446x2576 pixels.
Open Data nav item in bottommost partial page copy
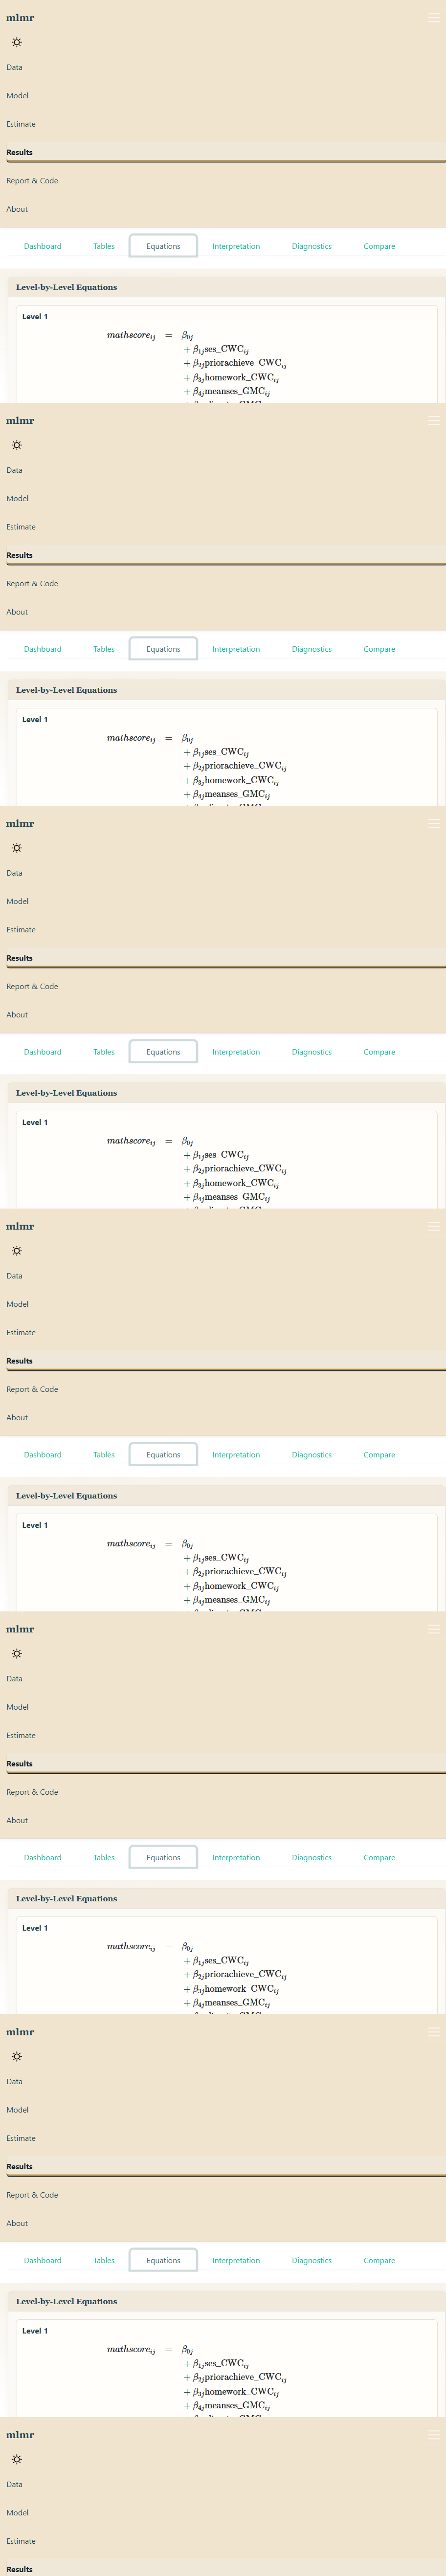tap(14, 2484)
